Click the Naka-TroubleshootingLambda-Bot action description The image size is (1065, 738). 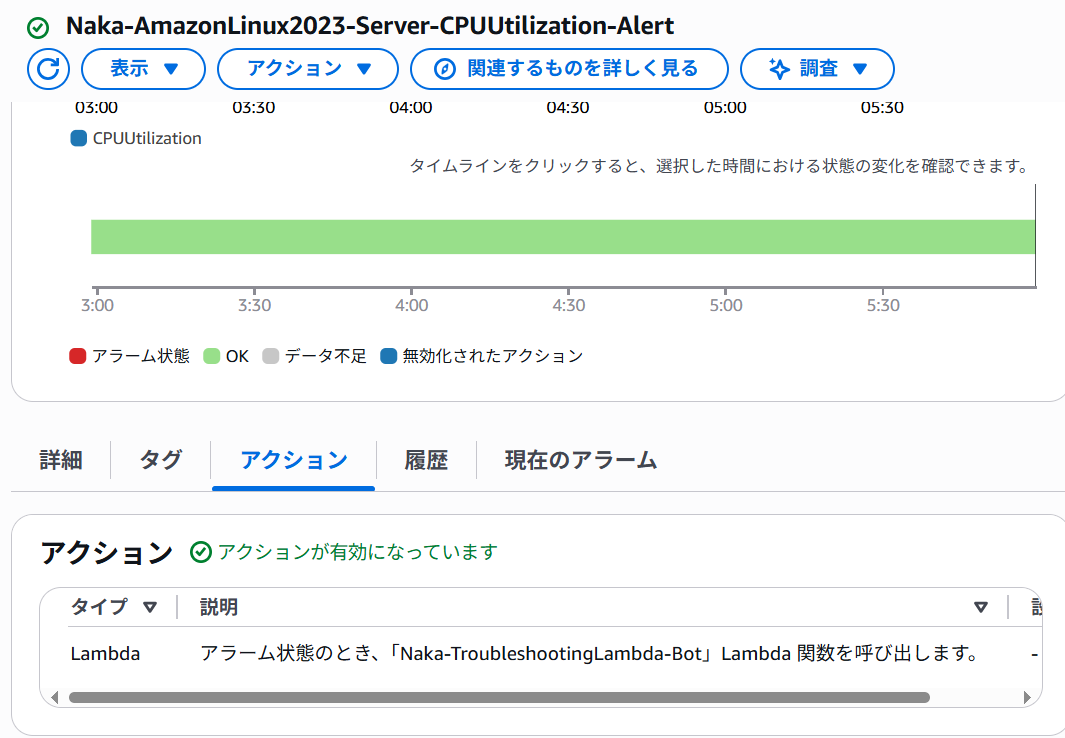tap(589, 654)
